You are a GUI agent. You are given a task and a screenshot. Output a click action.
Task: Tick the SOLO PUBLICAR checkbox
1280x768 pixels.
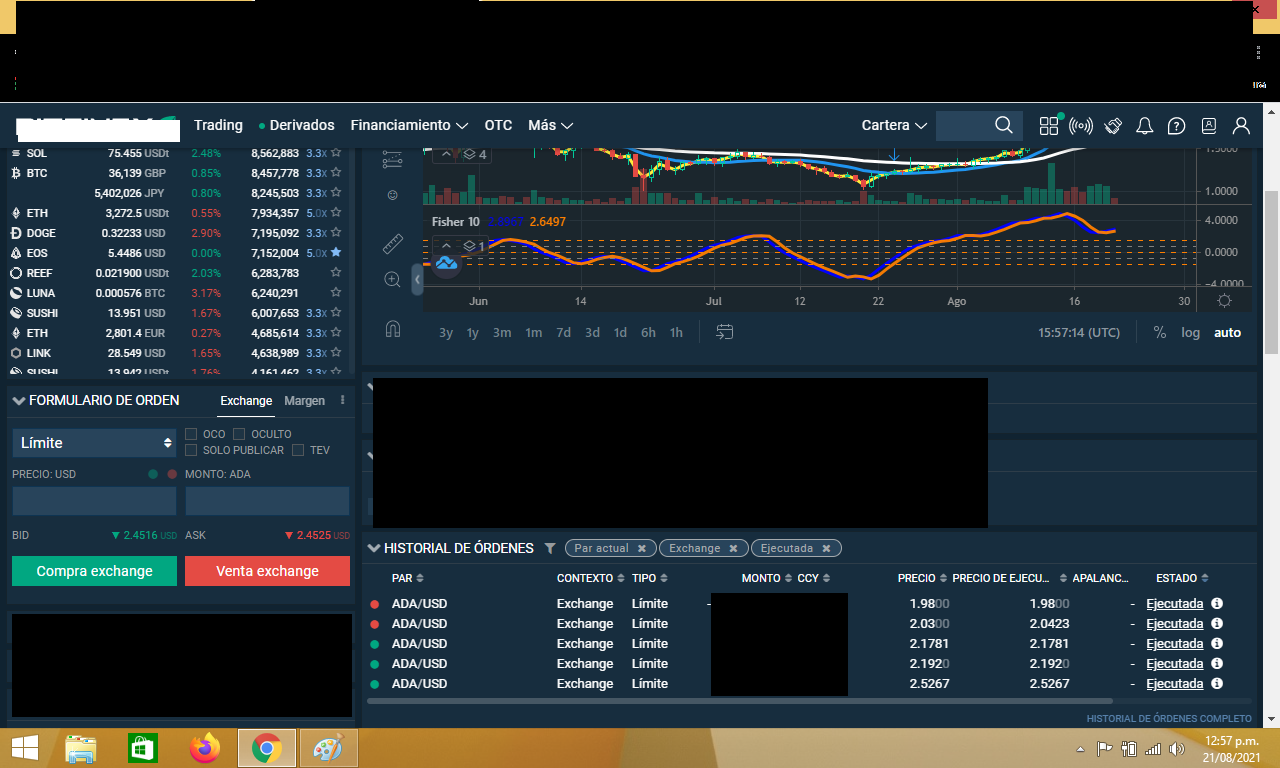tap(192, 450)
